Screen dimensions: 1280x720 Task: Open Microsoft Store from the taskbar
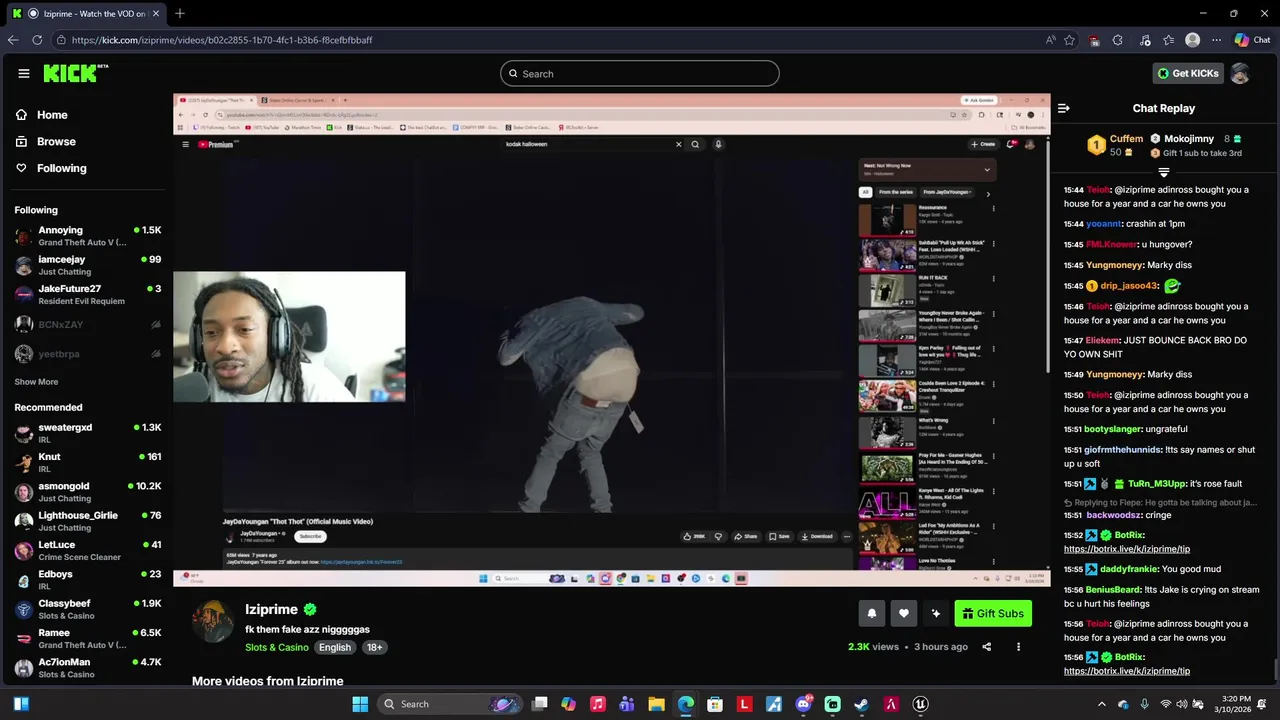(715, 704)
